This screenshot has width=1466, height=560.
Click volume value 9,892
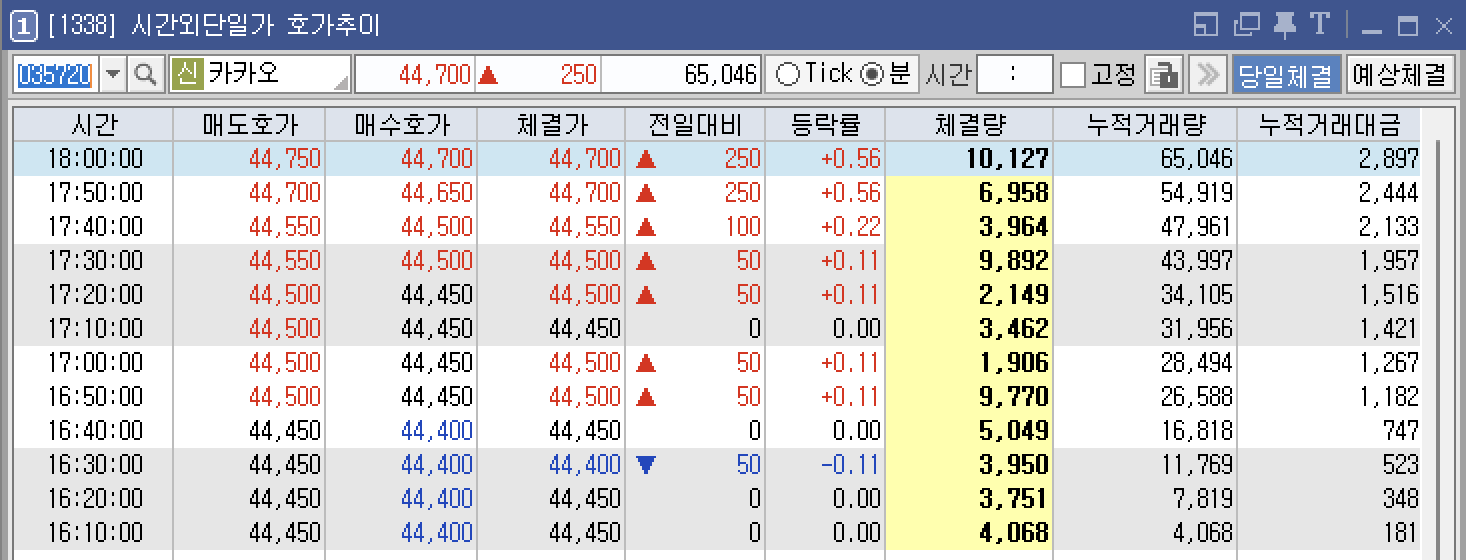[x=1015, y=260]
